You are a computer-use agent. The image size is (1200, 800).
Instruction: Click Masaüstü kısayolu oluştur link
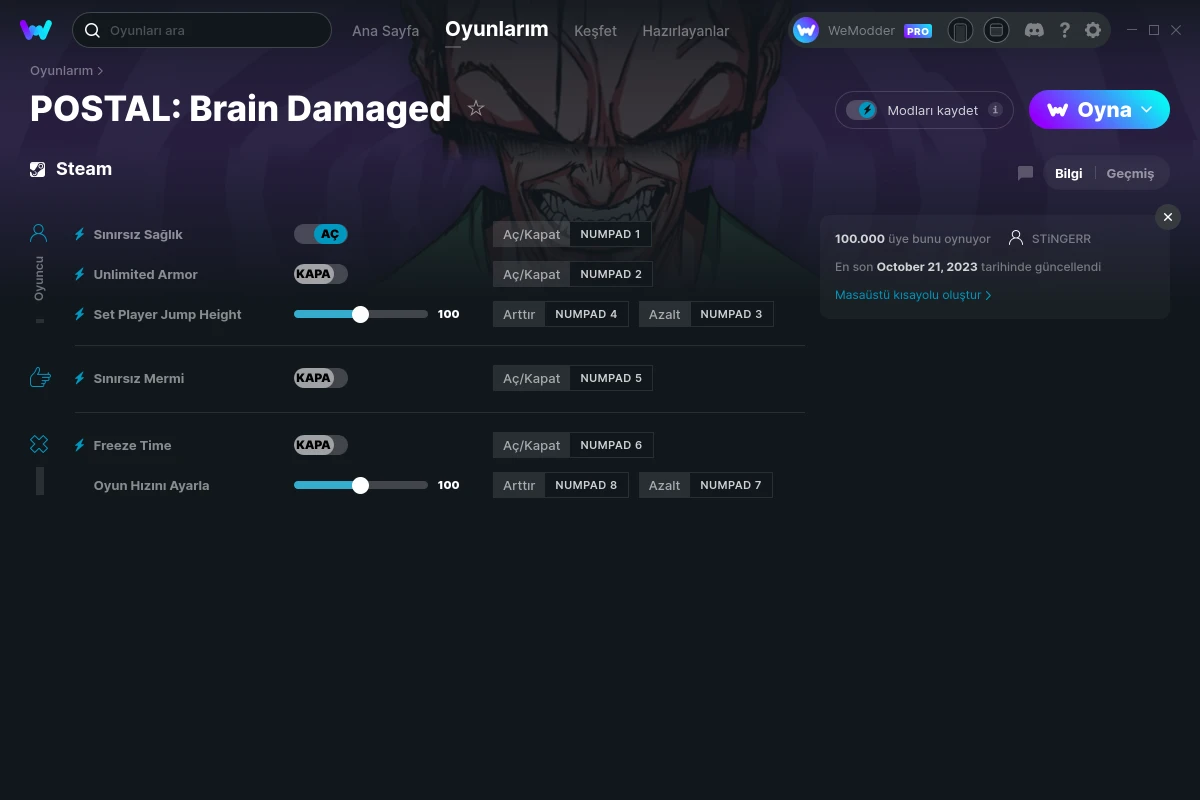coord(913,295)
